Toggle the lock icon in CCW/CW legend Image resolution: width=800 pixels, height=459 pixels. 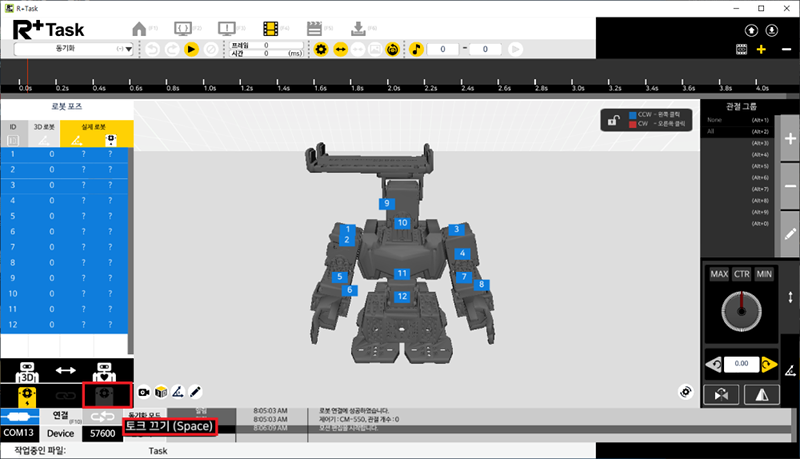point(610,121)
